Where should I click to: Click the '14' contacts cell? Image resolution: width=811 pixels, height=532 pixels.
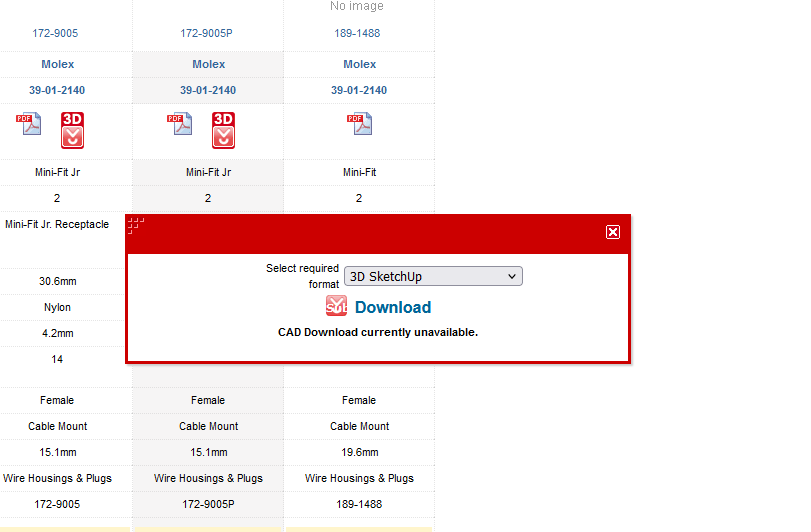(57, 359)
